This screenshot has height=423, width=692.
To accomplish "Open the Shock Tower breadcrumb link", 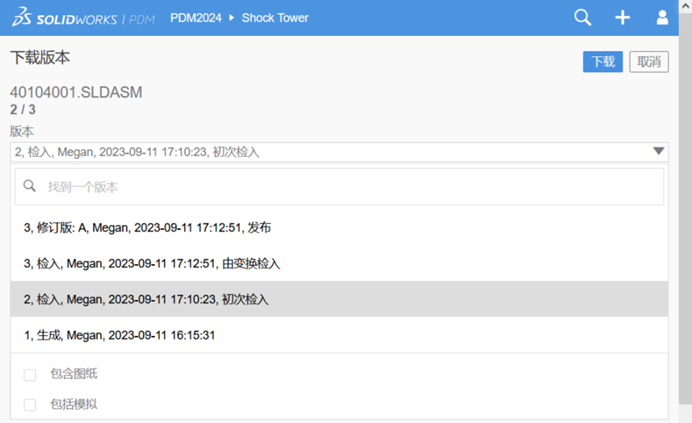I will point(275,18).
